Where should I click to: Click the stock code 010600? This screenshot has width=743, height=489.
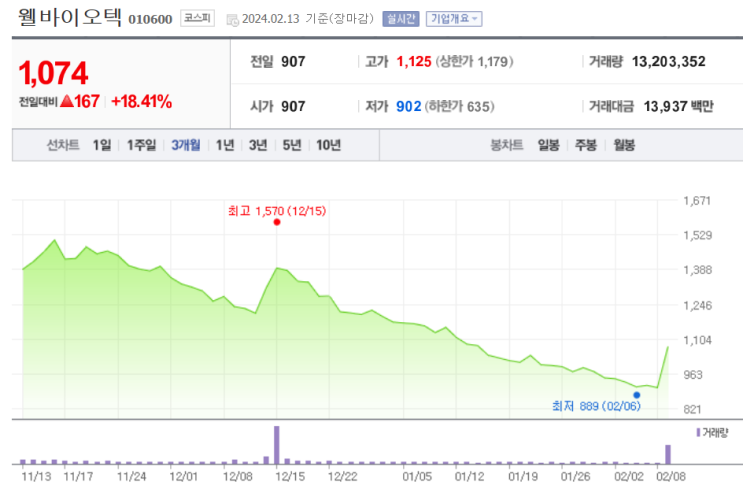(x=150, y=19)
